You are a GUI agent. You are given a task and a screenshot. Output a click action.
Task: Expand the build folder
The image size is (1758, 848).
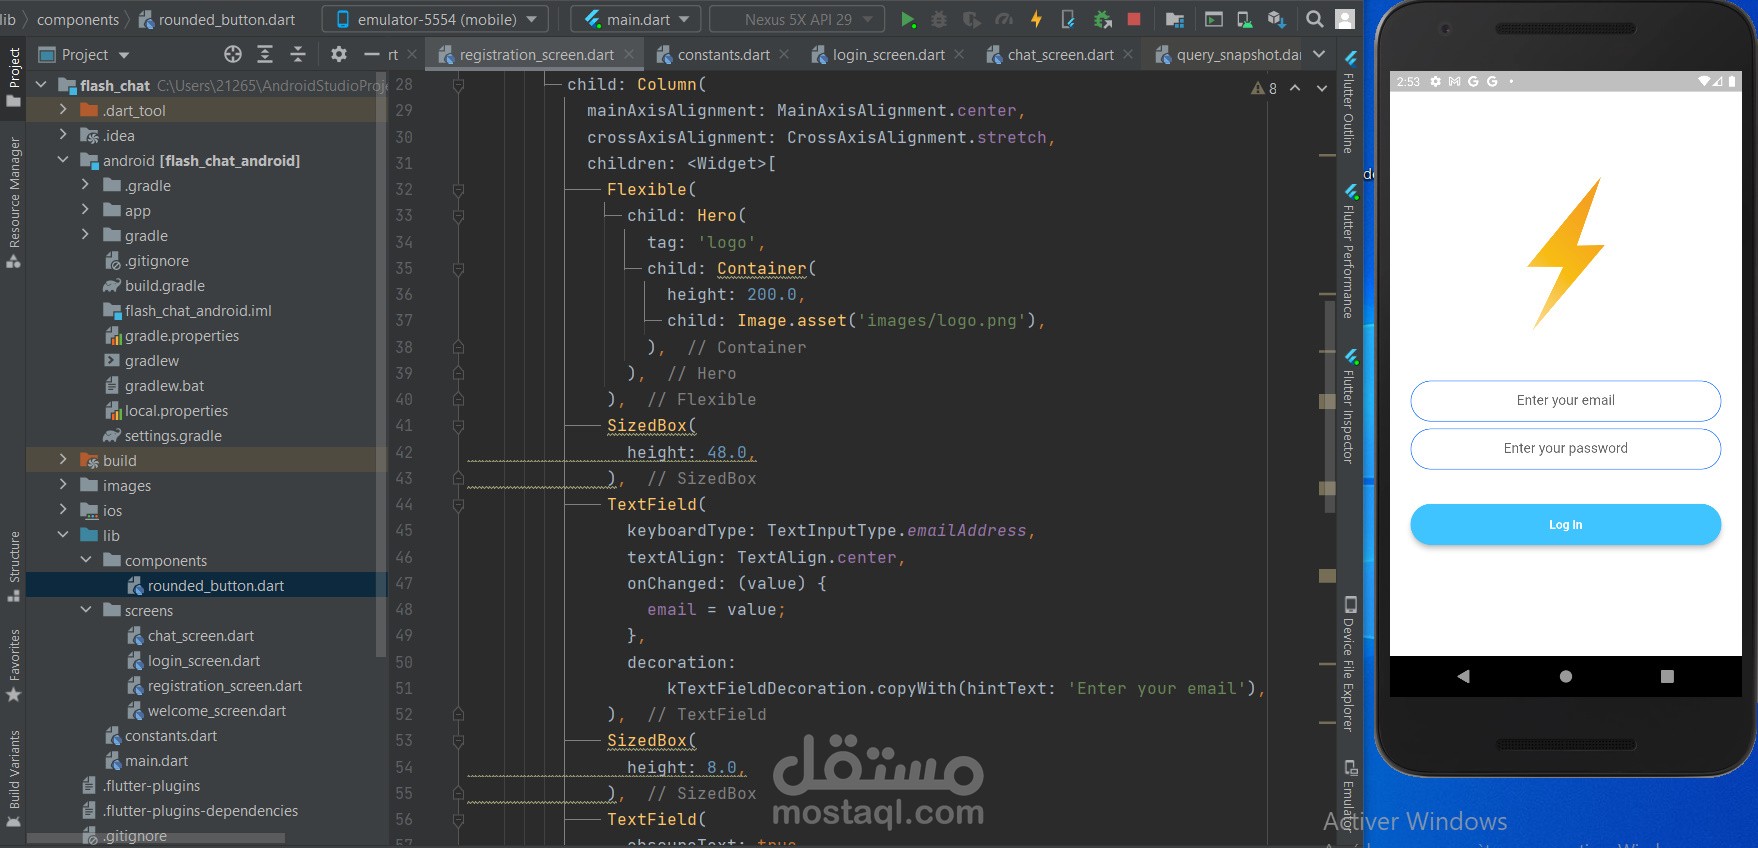pos(63,460)
